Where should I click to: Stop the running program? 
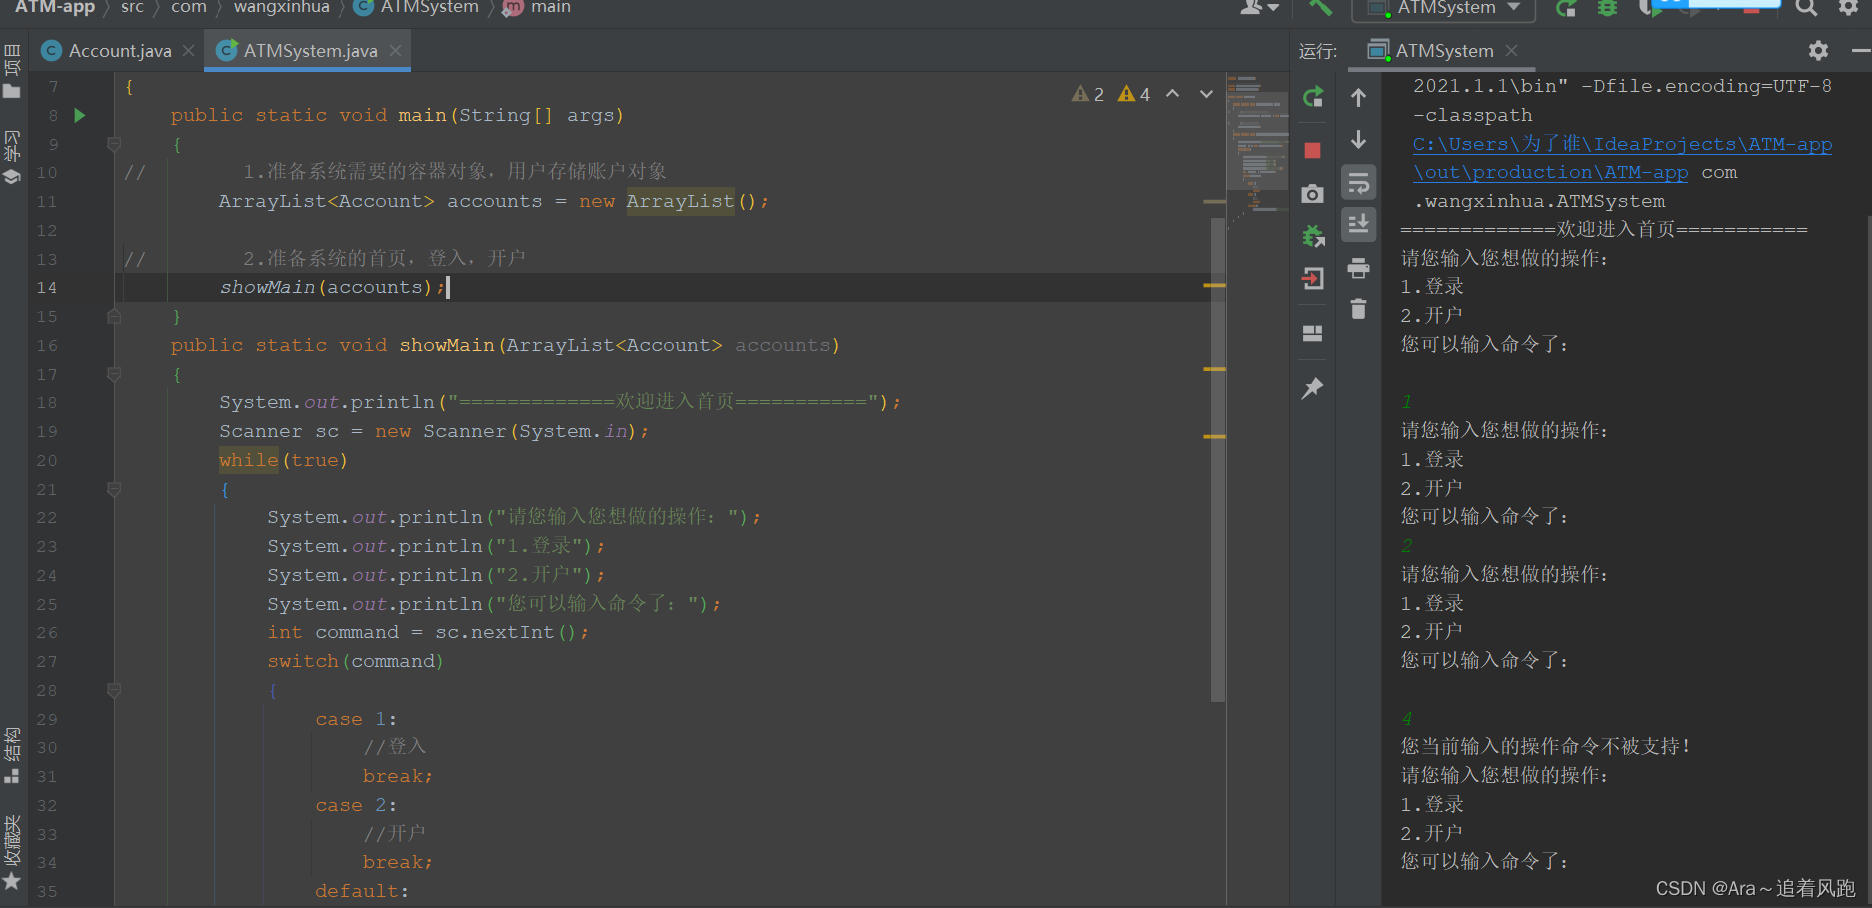pos(1313,150)
